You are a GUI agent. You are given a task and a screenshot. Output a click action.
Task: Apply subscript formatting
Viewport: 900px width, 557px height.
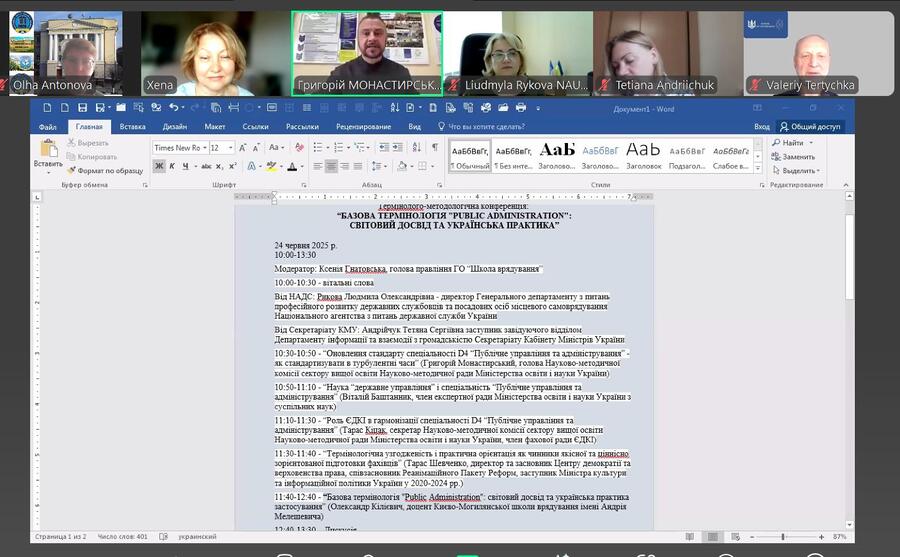pyautogui.click(x=219, y=167)
